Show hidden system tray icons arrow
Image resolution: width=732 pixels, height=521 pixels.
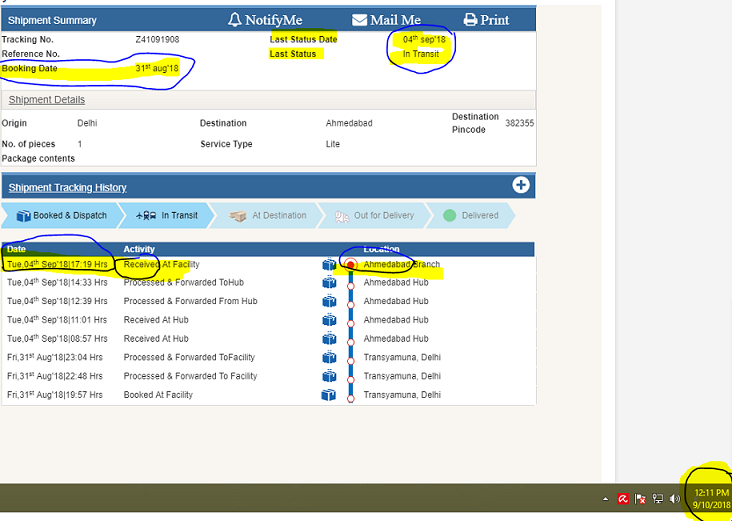(x=604, y=498)
